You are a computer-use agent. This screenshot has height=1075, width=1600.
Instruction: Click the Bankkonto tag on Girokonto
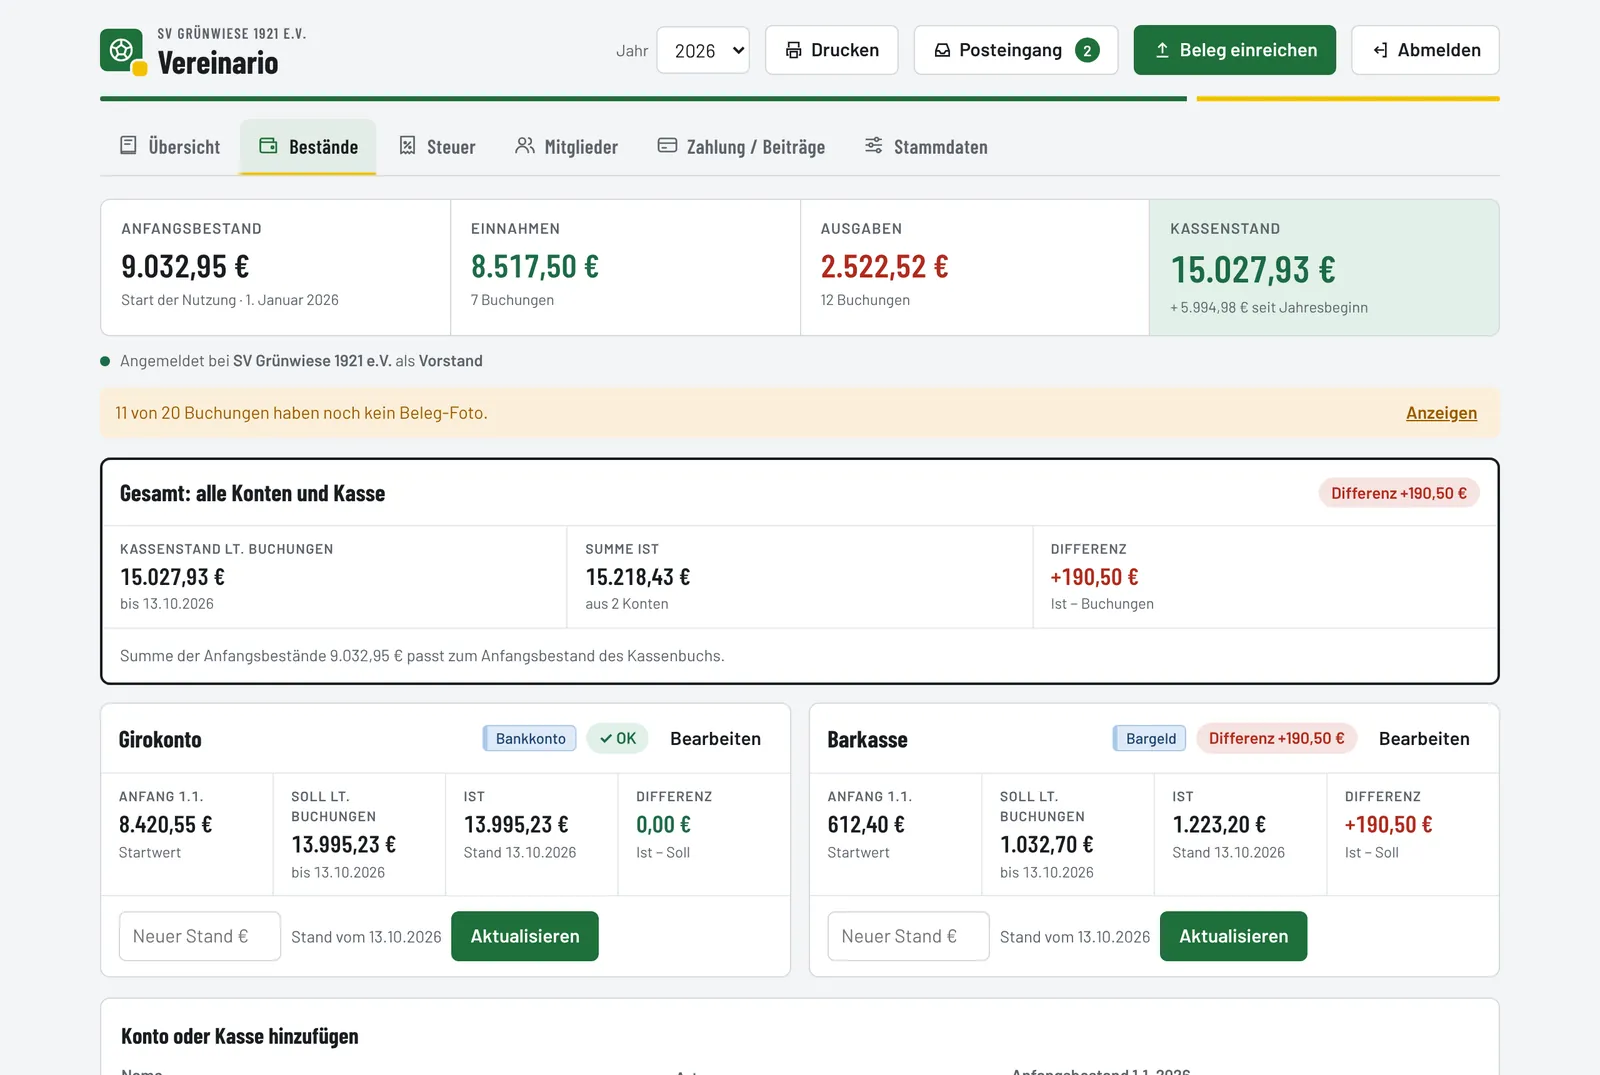coord(530,739)
